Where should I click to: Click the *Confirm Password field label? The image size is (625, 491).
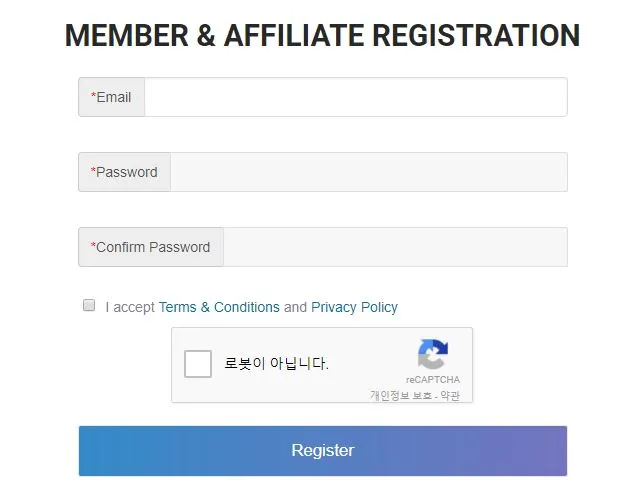(150, 247)
